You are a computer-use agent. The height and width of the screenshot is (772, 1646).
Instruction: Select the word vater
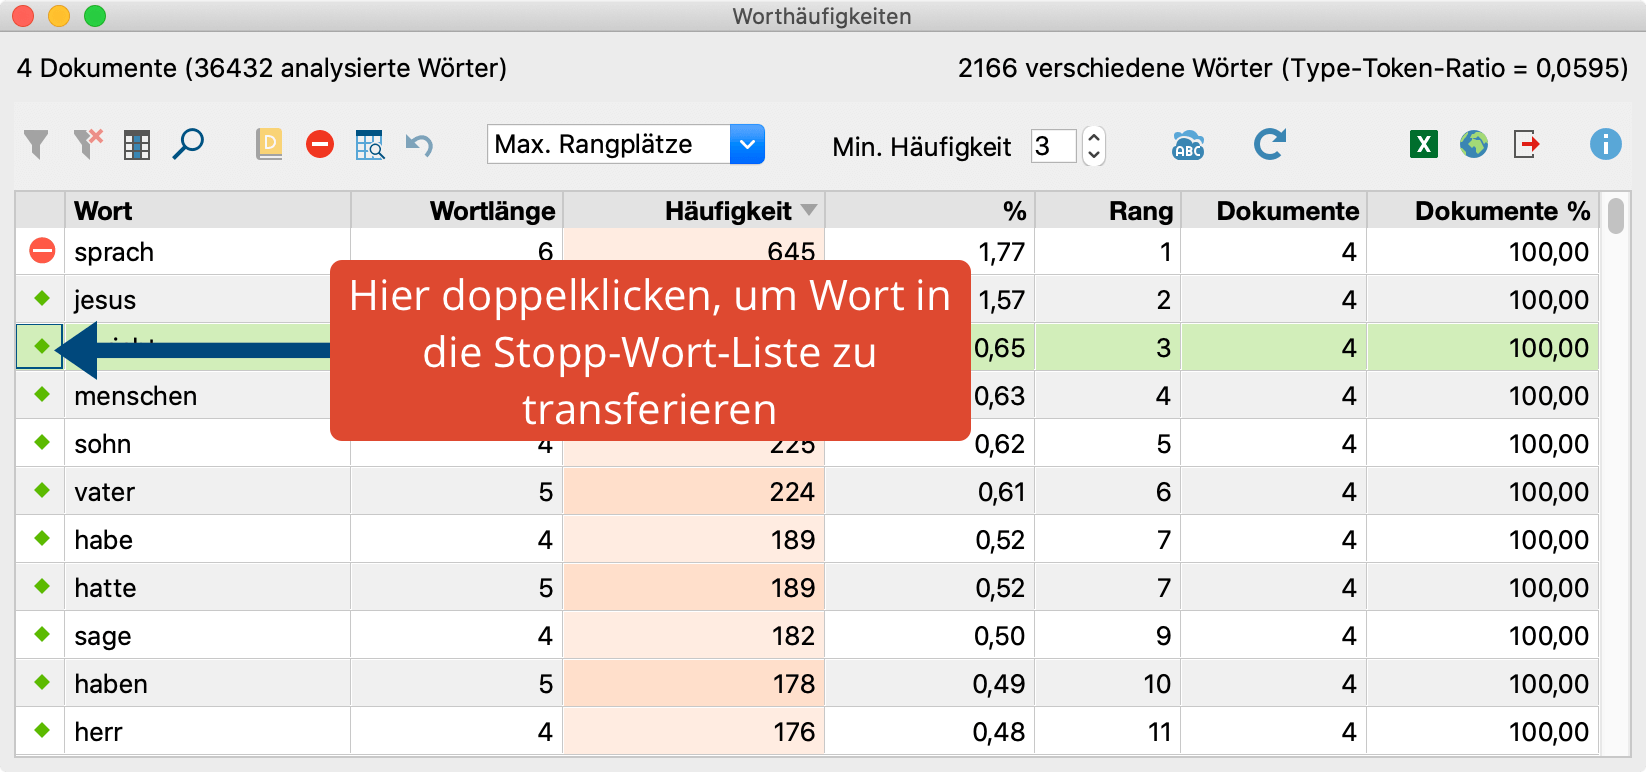point(105,492)
